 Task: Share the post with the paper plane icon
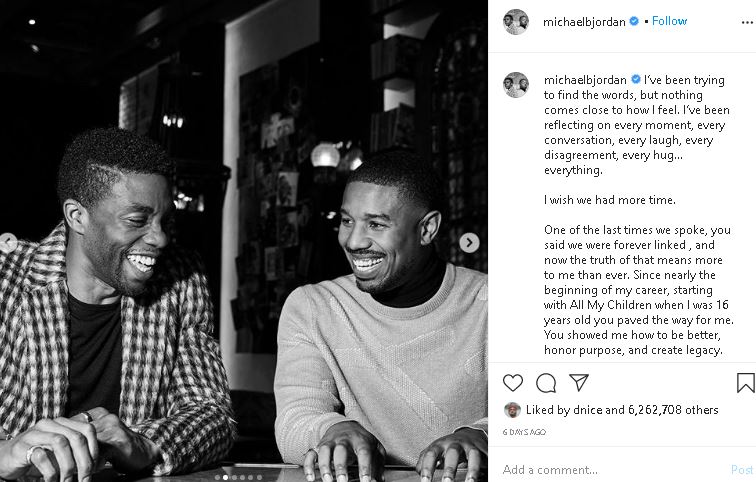(x=579, y=382)
